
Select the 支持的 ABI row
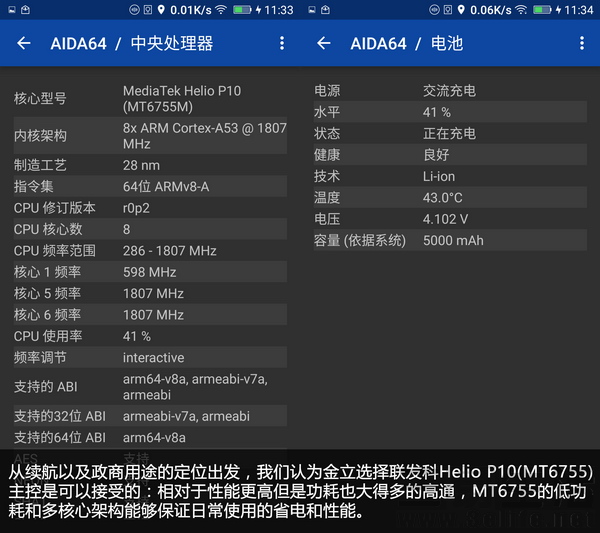pyautogui.click(x=150, y=387)
